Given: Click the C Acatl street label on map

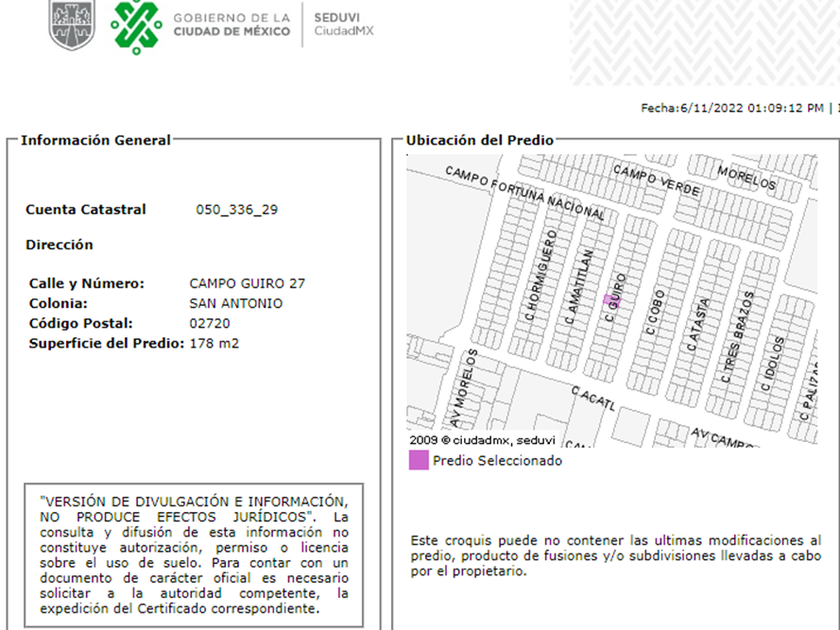Looking at the screenshot, I should click(594, 398).
